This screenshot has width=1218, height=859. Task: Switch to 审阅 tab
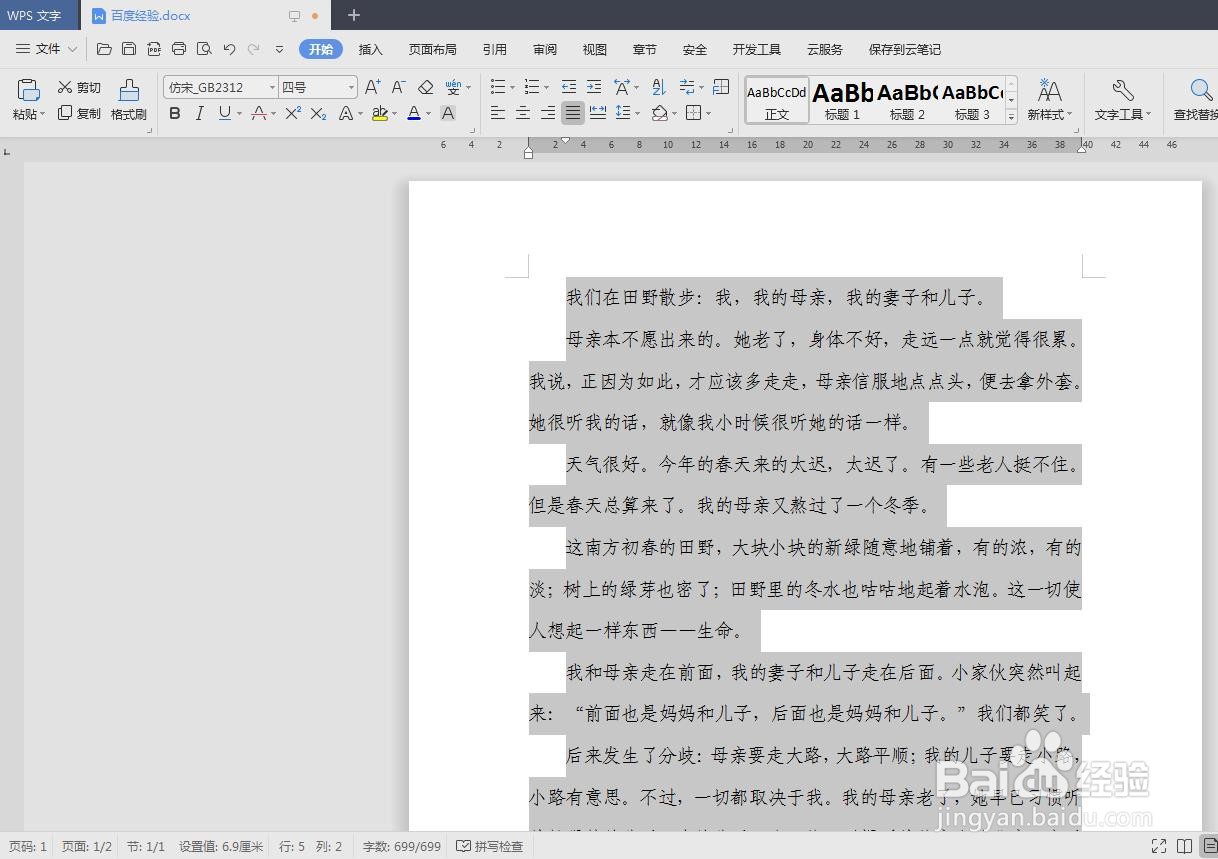545,49
